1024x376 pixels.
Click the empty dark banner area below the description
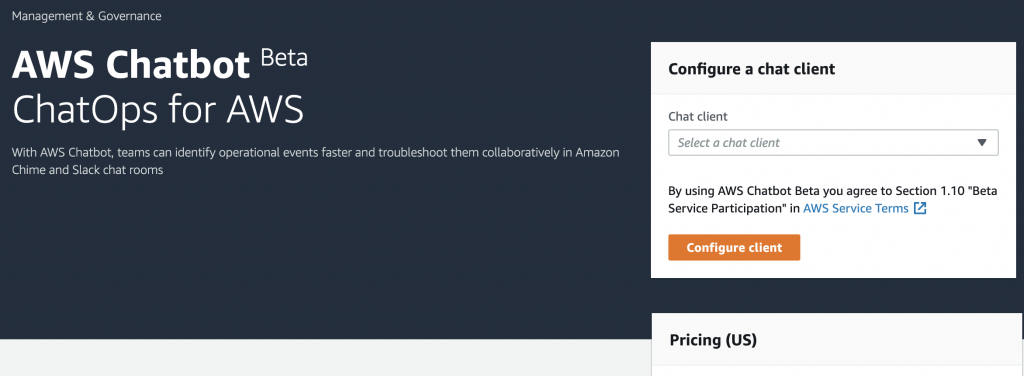(x=313, y=261)
